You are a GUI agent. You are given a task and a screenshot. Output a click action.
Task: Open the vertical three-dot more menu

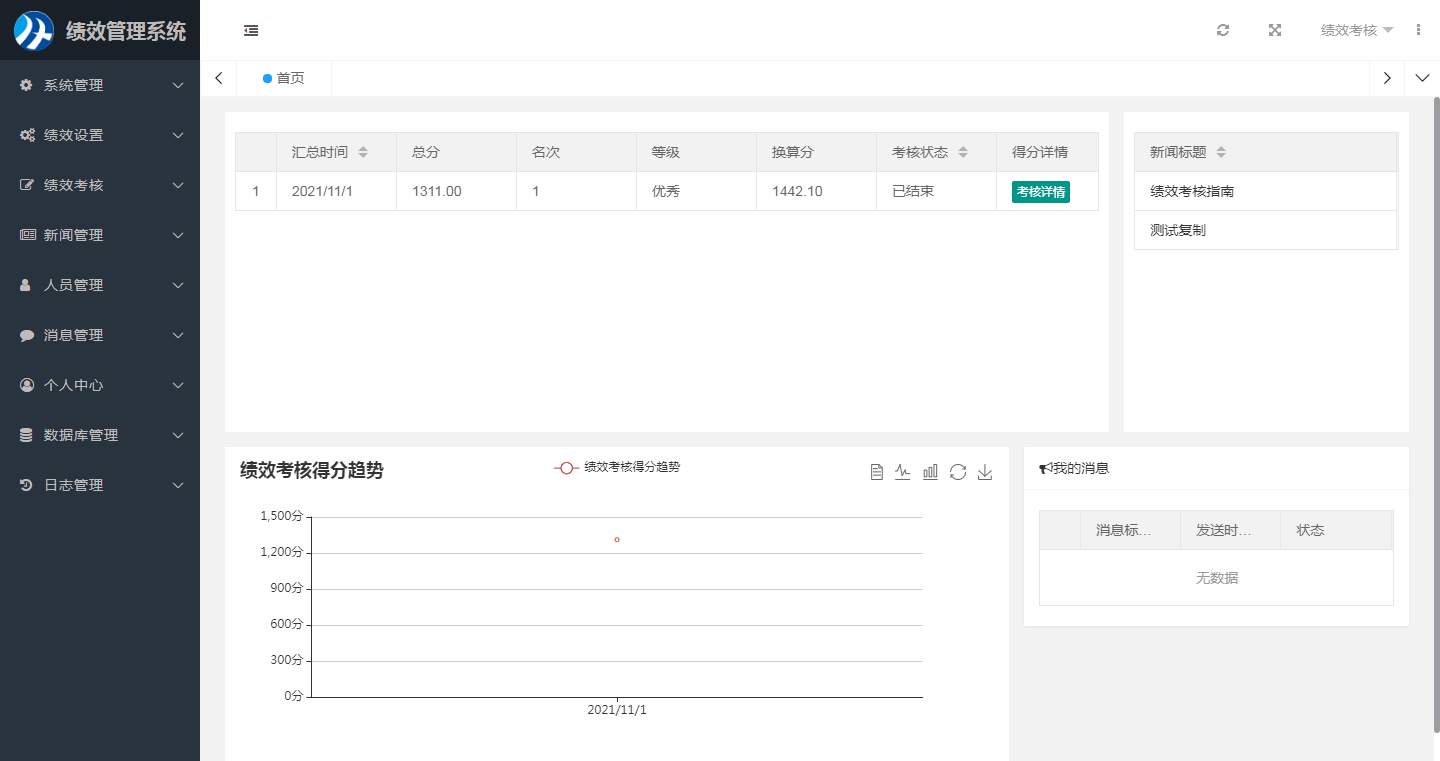tap(1418, 30)
